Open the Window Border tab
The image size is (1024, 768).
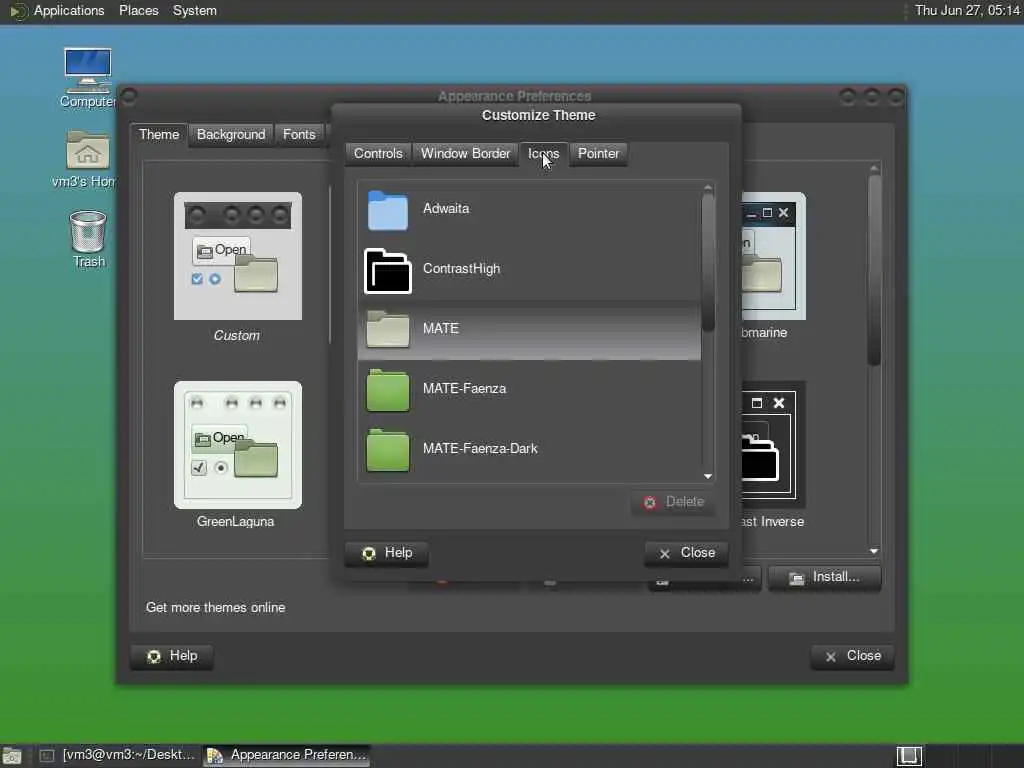point(465,153)
